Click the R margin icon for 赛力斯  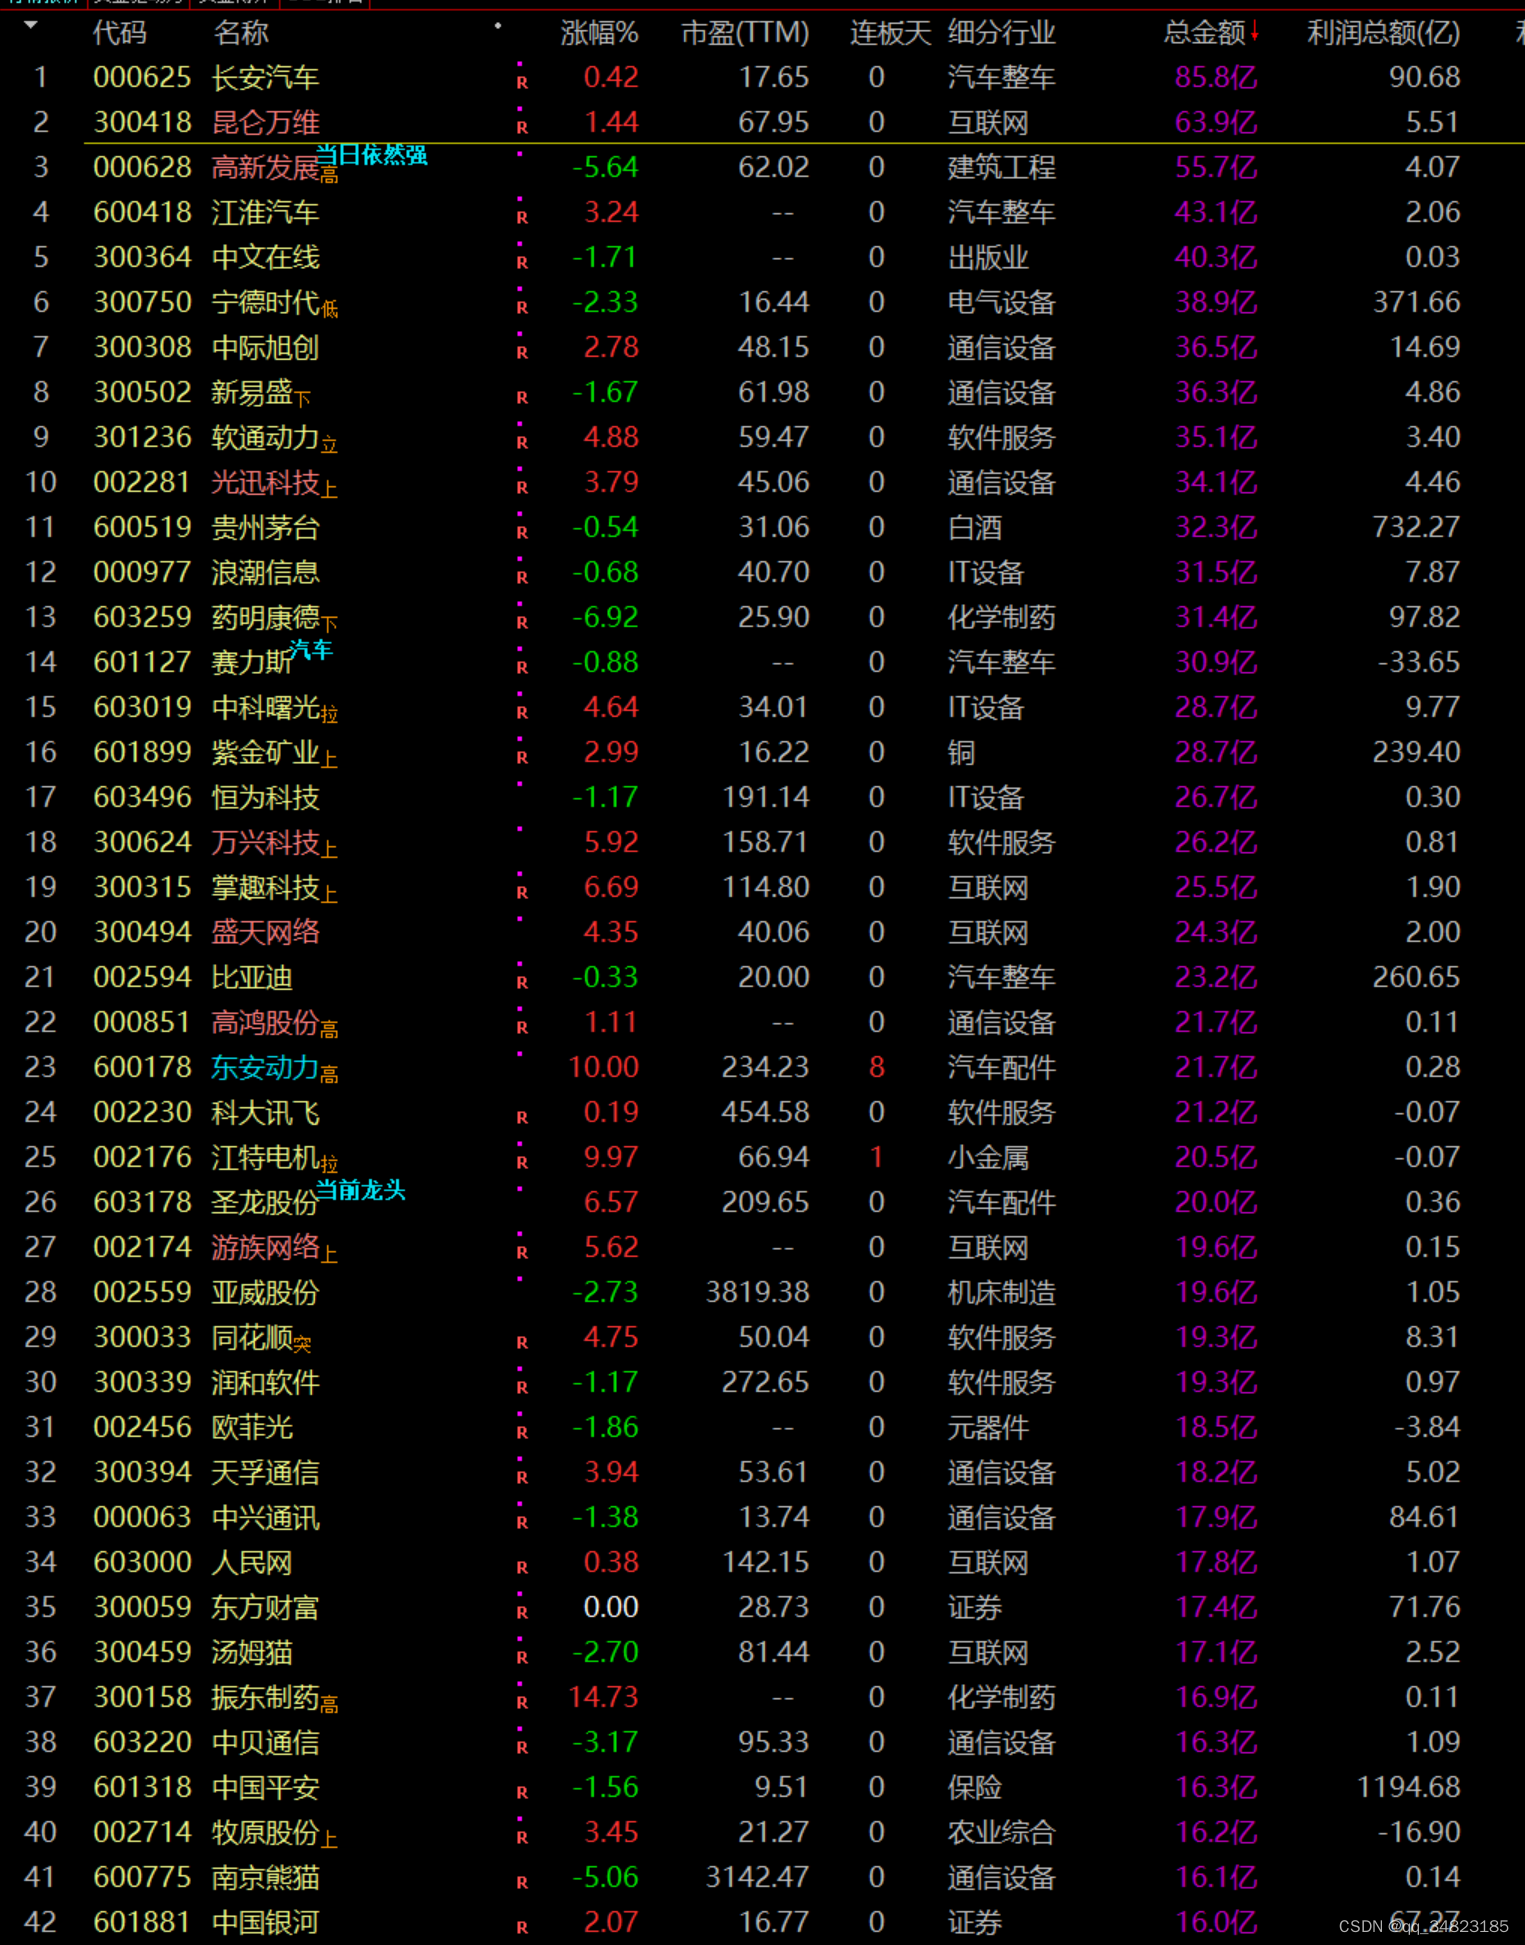pos(521,668)
